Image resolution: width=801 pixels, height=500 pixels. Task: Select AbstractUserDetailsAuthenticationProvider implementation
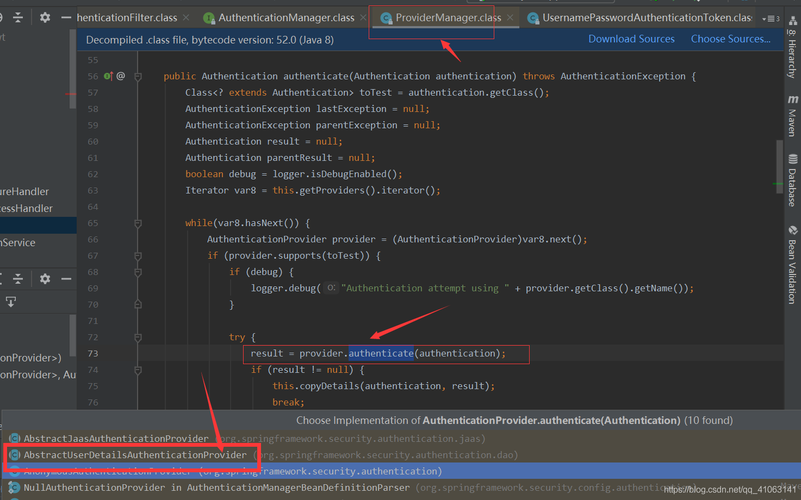[x=134, y=455]
